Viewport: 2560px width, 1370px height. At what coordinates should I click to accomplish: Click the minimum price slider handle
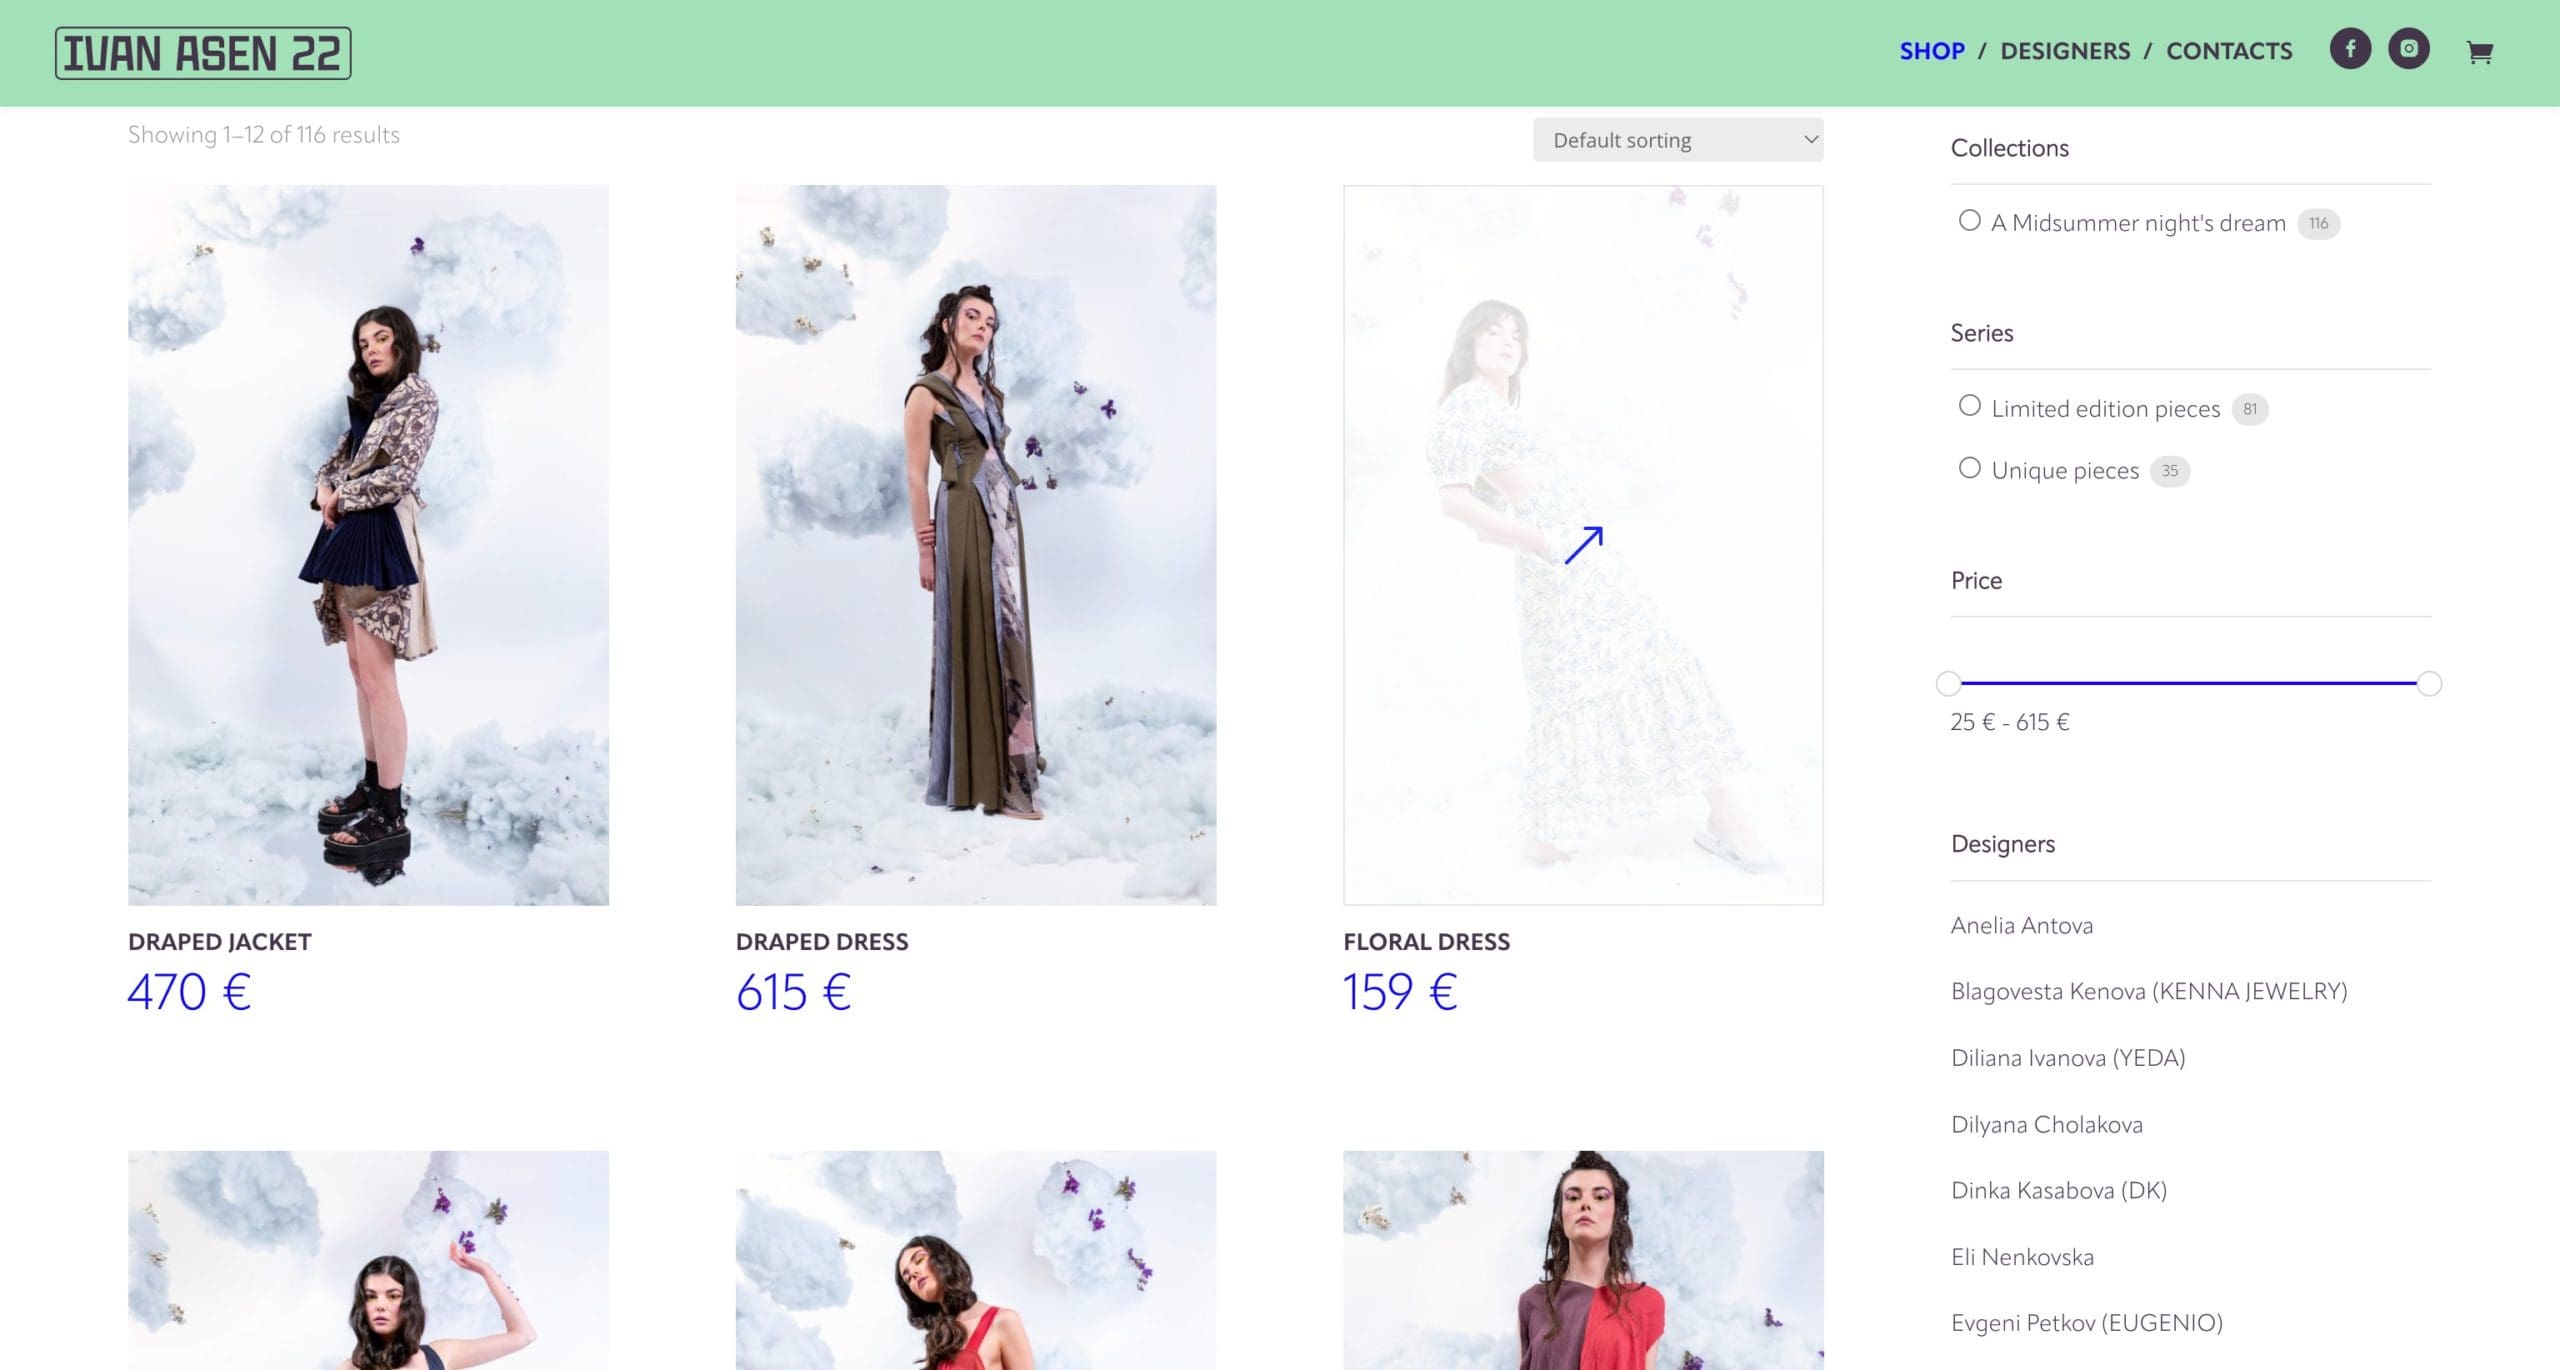(1948, 684)
